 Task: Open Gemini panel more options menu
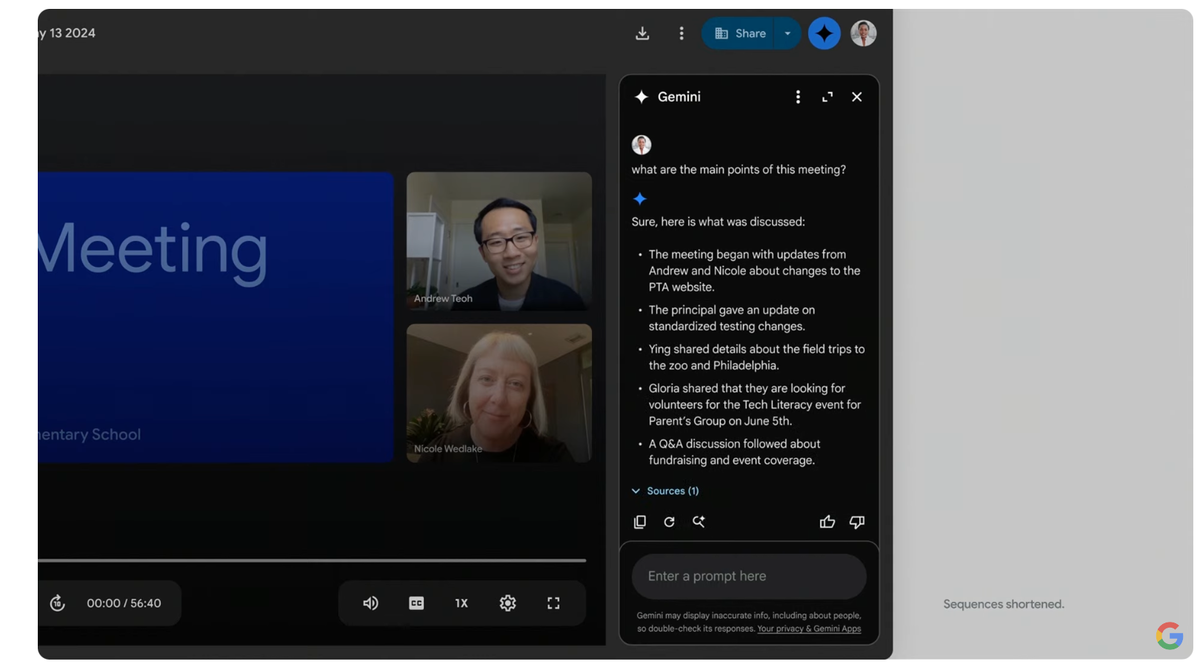pos(797,97)
